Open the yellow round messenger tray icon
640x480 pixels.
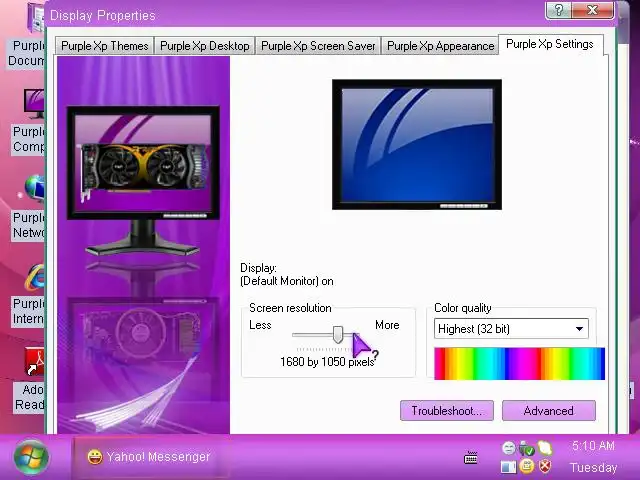[x=527, y=466]
